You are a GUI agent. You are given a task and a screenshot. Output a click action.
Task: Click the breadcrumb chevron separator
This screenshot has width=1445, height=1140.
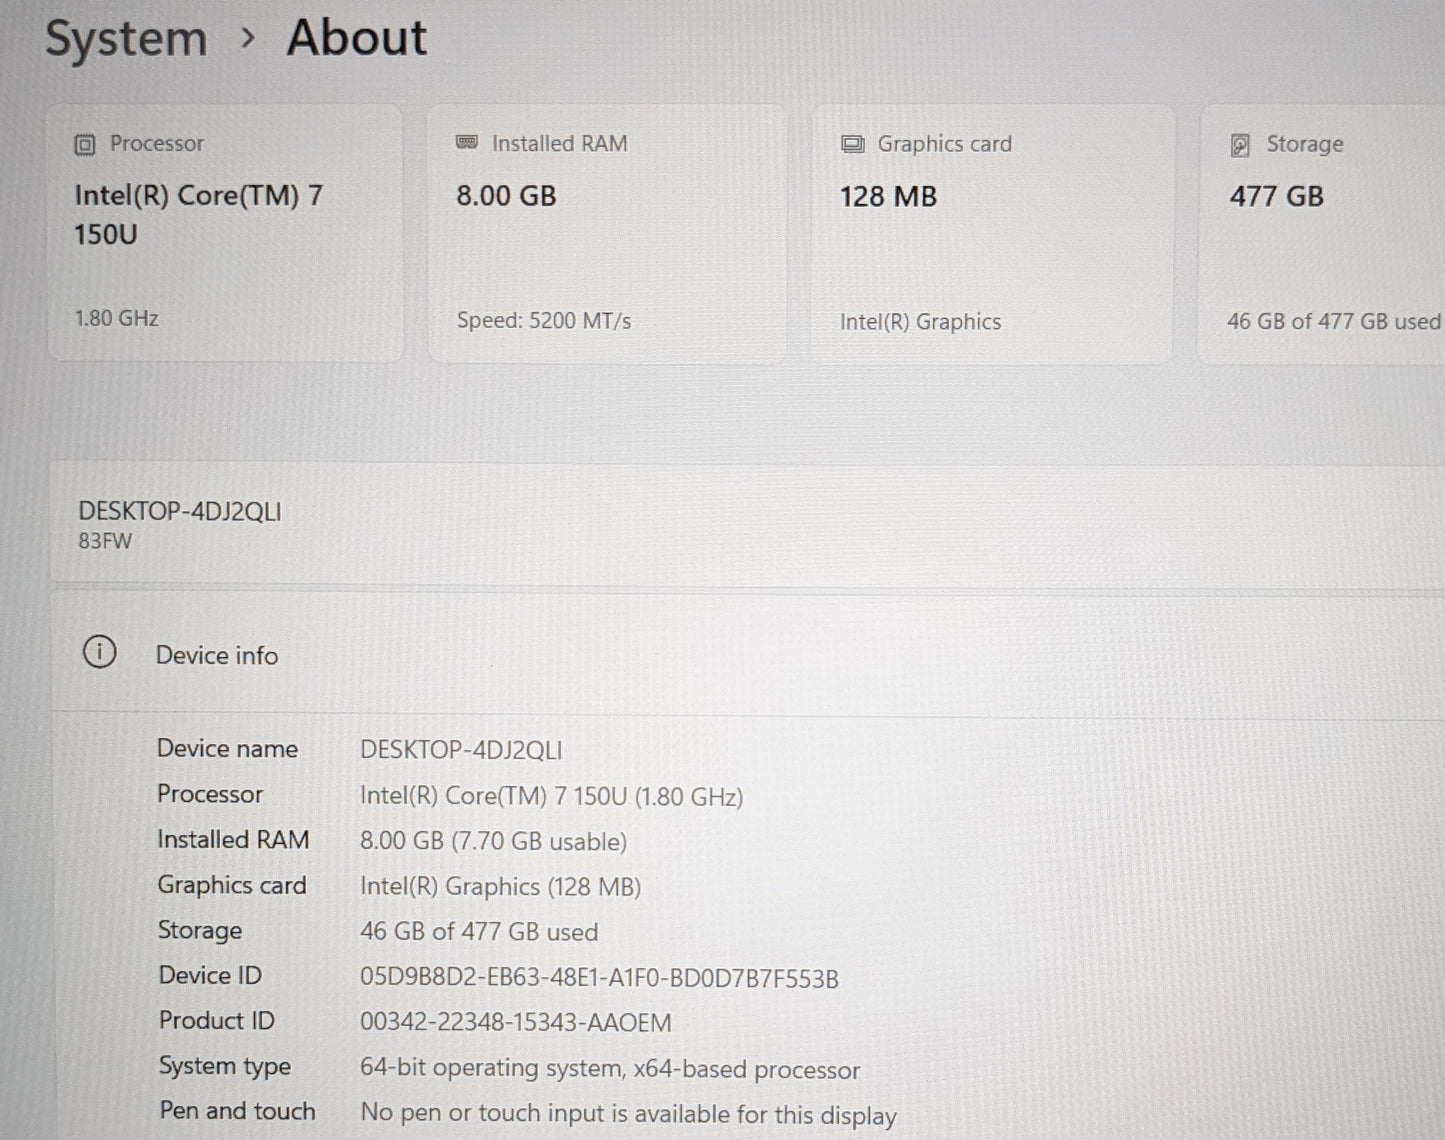(248, 39)
